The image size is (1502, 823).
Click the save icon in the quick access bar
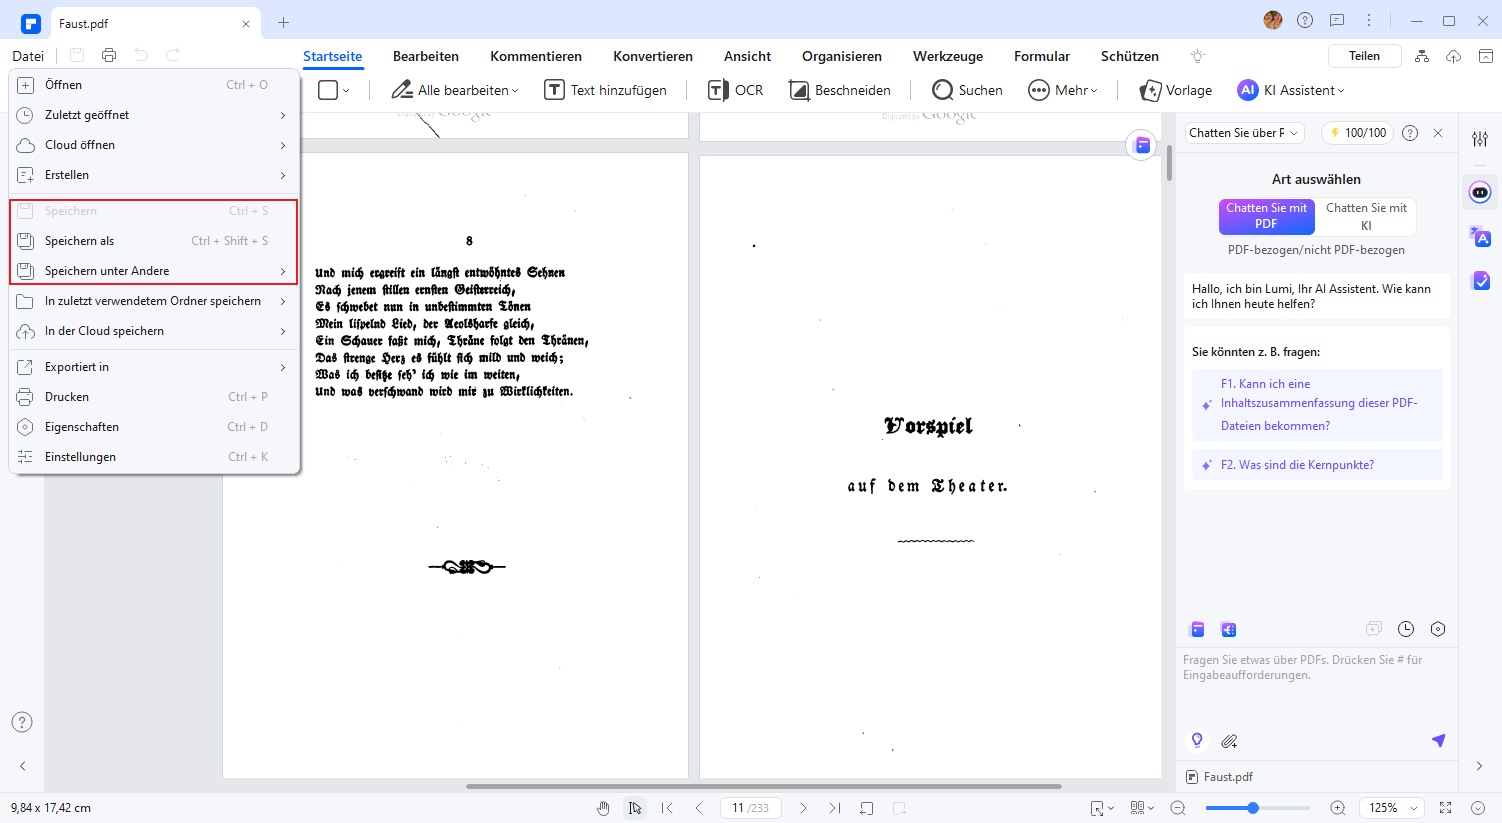pos(77,56)
